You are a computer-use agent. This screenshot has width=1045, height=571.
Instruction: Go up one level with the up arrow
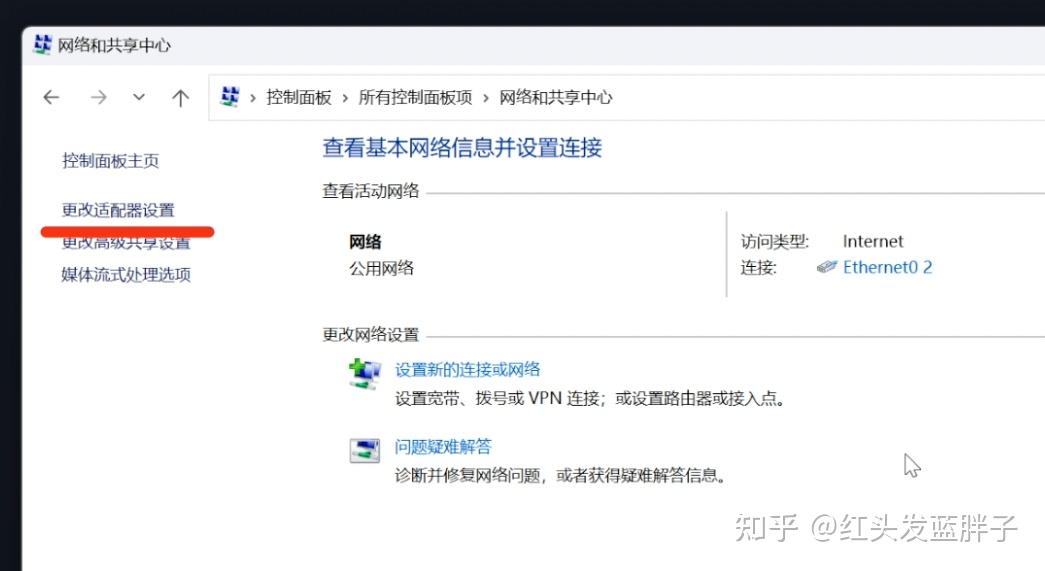tap(180, 97)
